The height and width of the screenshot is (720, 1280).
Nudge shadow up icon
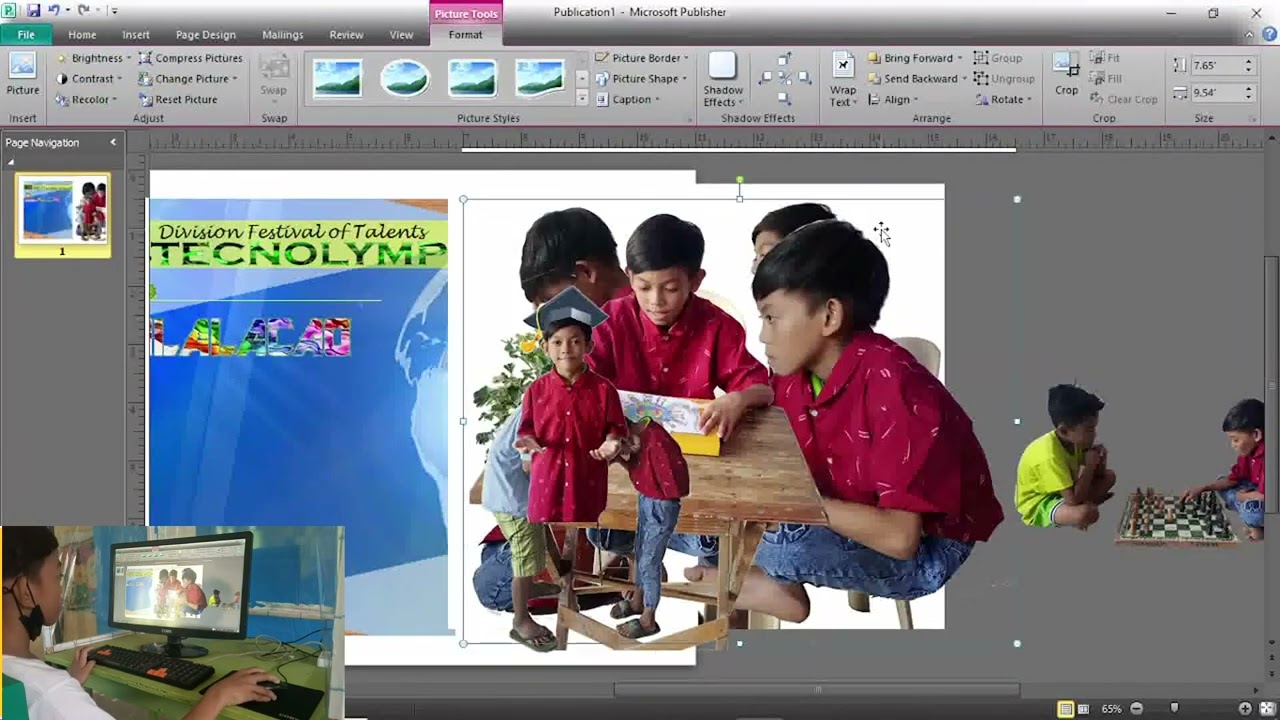(784, 59)
